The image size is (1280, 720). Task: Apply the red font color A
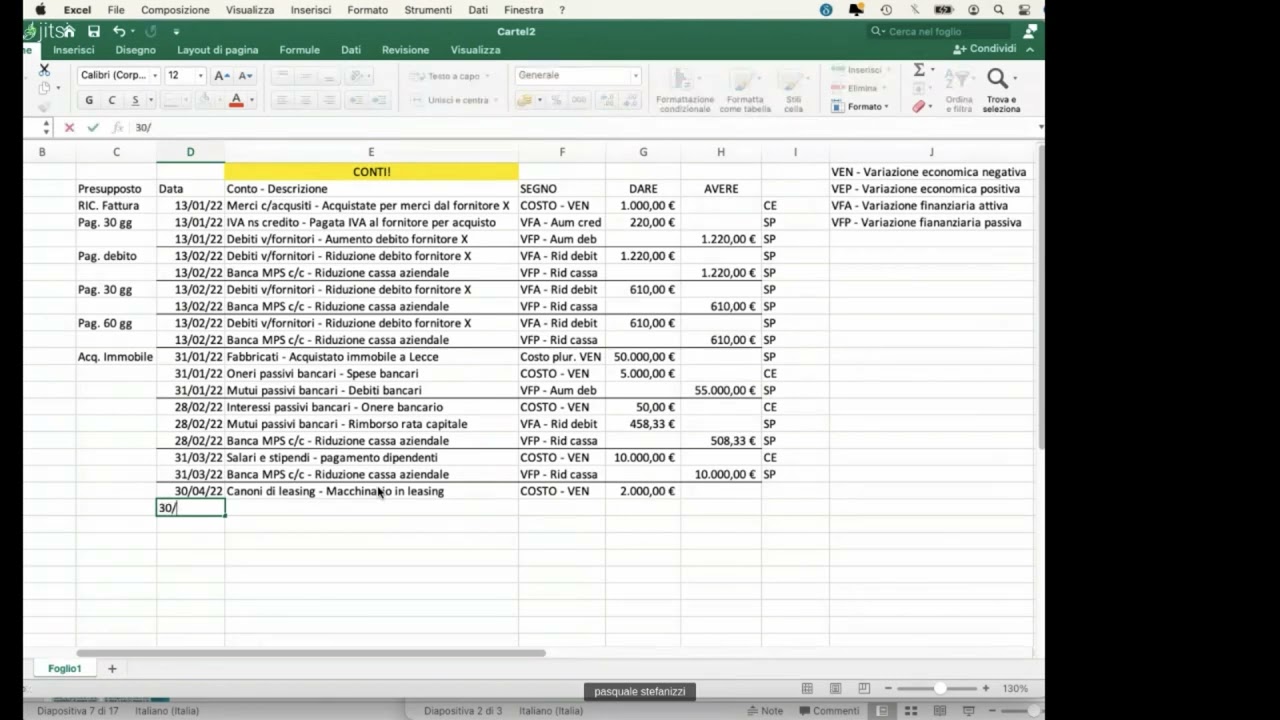(236, 100)
